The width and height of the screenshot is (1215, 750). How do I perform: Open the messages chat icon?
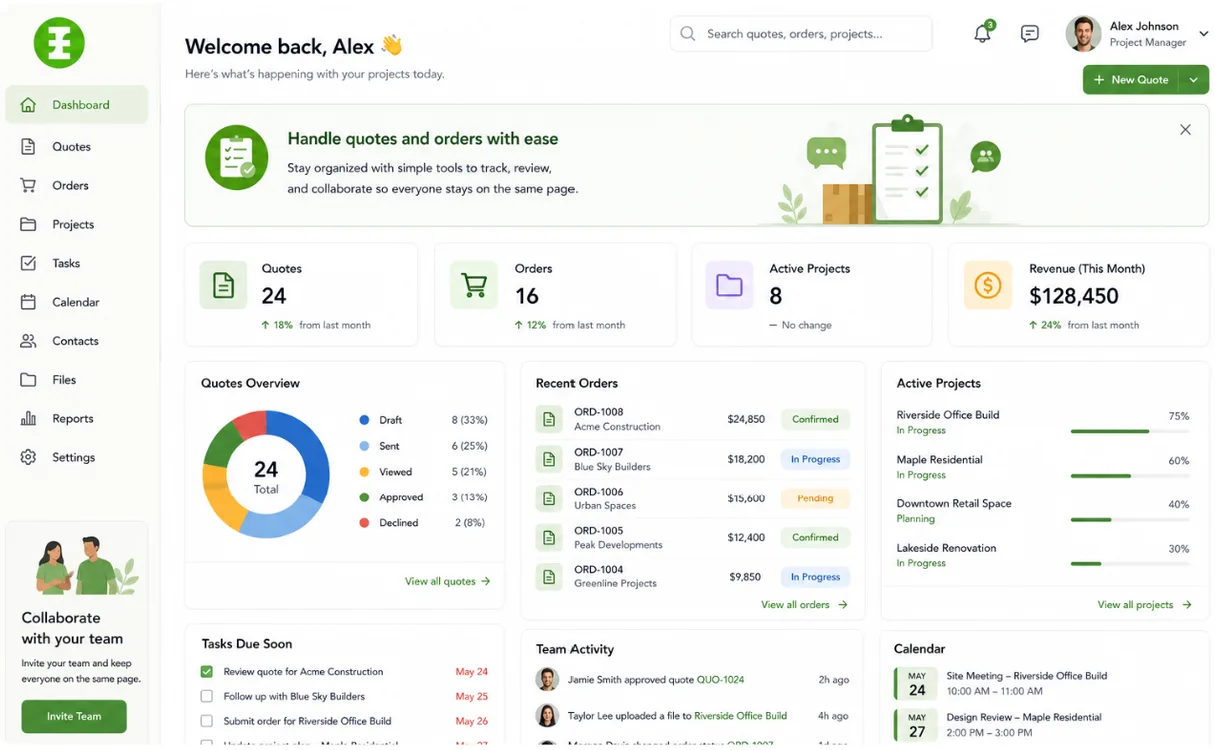[x=1029, y=34]
